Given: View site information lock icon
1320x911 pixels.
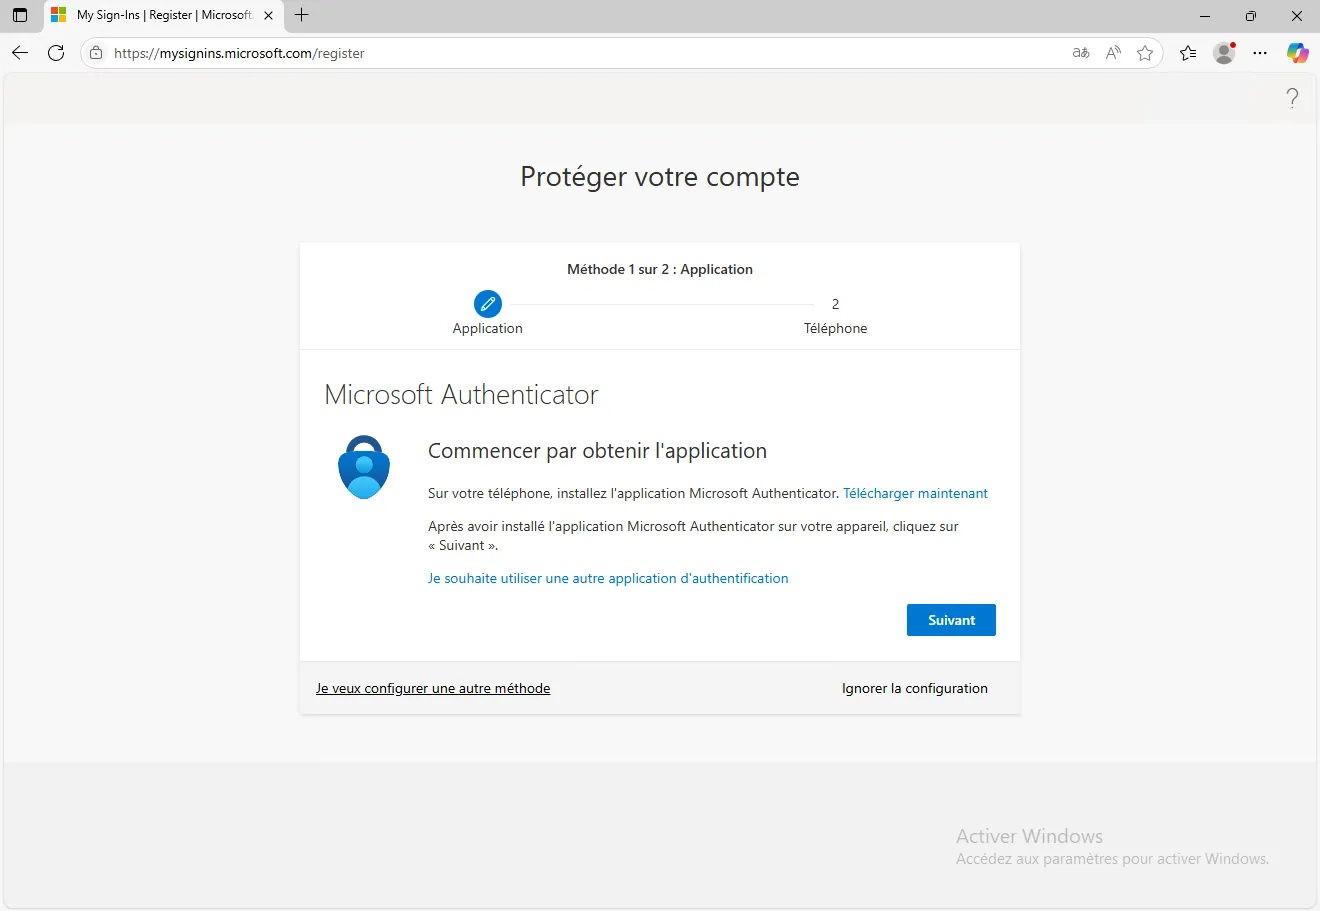Looking at the screenshot, I should pyautogui.click(x=96, y=53).
